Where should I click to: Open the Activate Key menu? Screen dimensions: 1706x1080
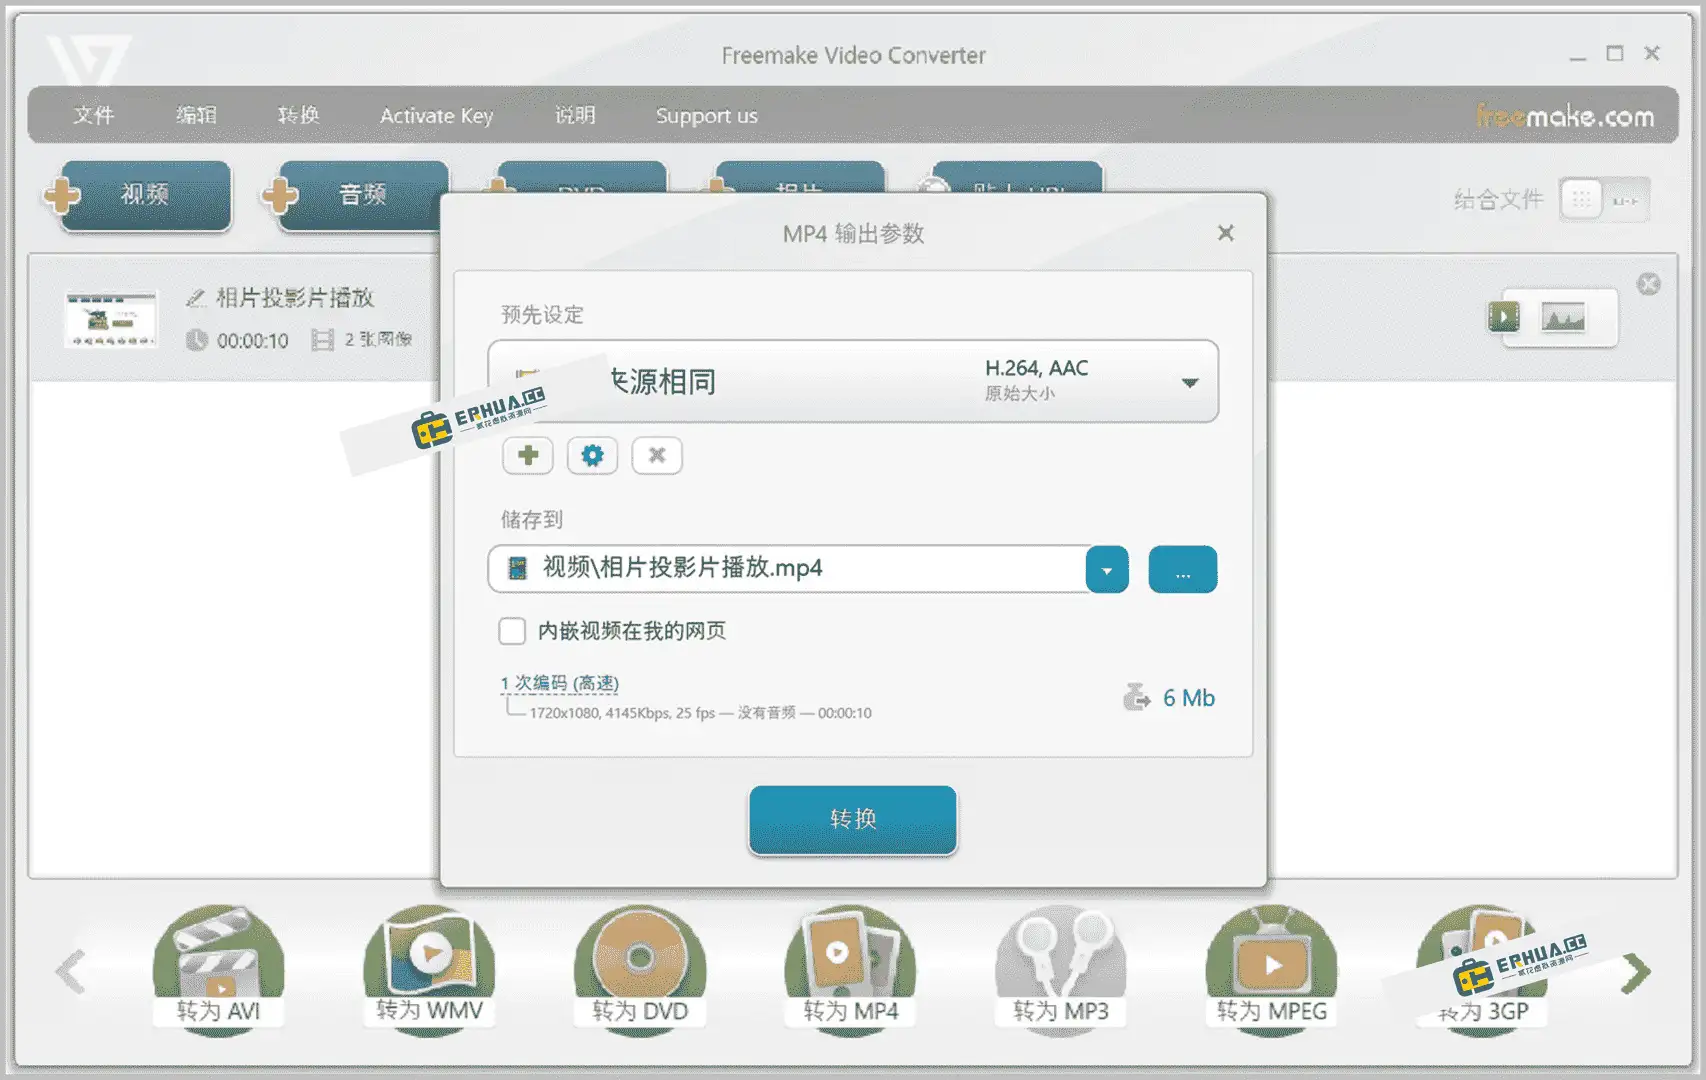pos(436,116)
